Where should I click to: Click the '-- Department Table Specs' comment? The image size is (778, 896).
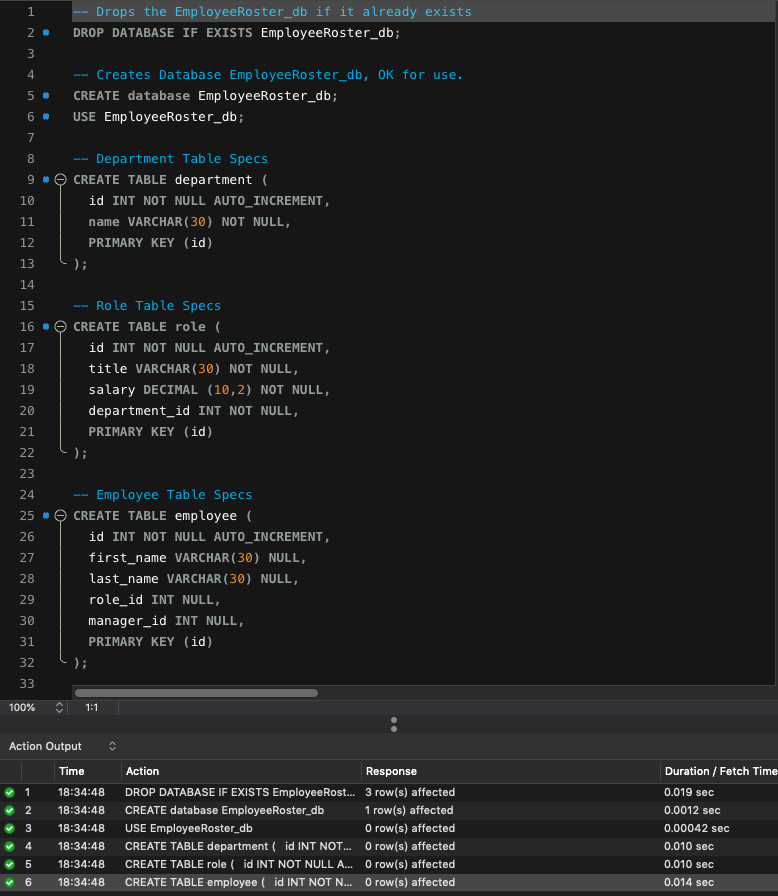pos(170,159)
